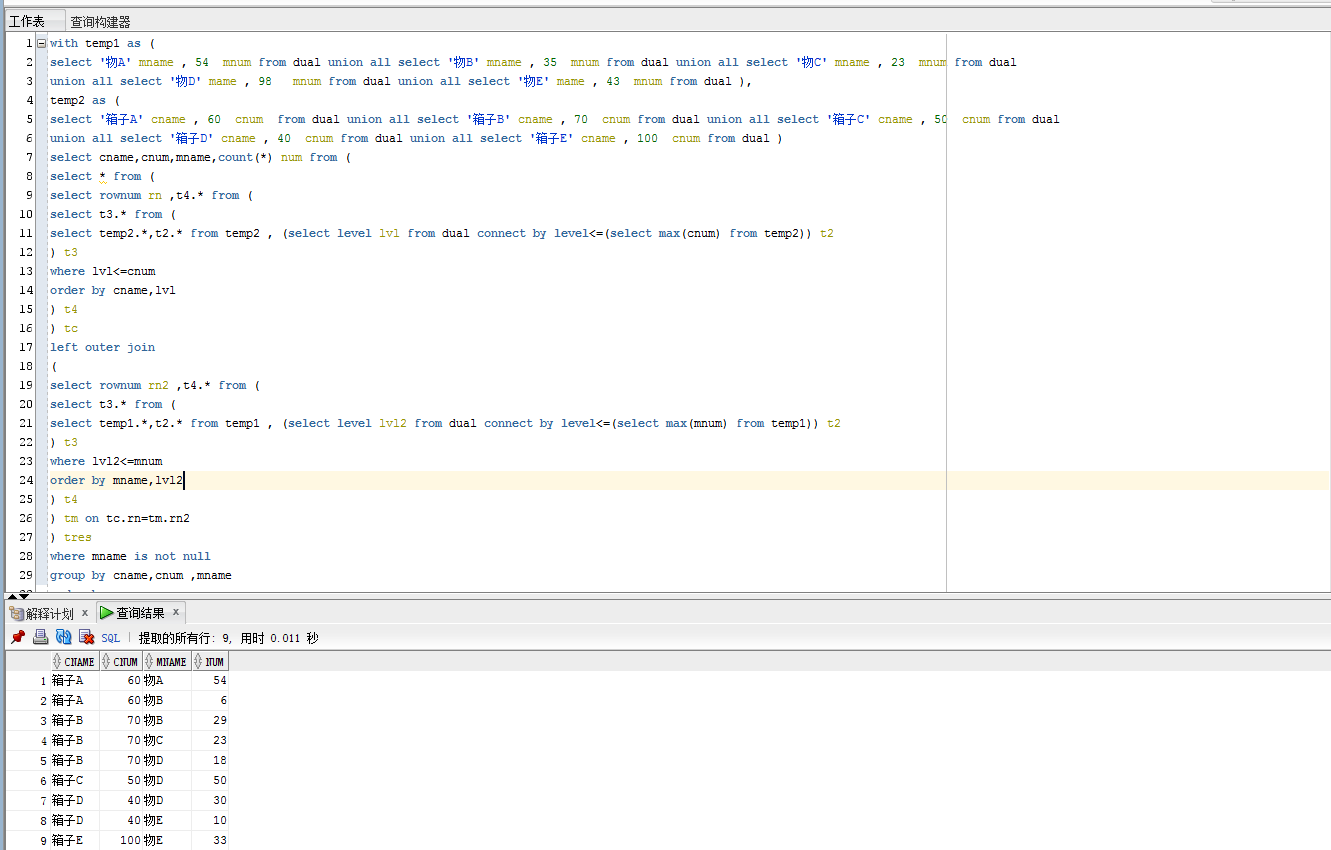This screenshot has width=1331, height=850.
Task: Click 'select * from (' on line 8
Action: click(x=102, y=176)
